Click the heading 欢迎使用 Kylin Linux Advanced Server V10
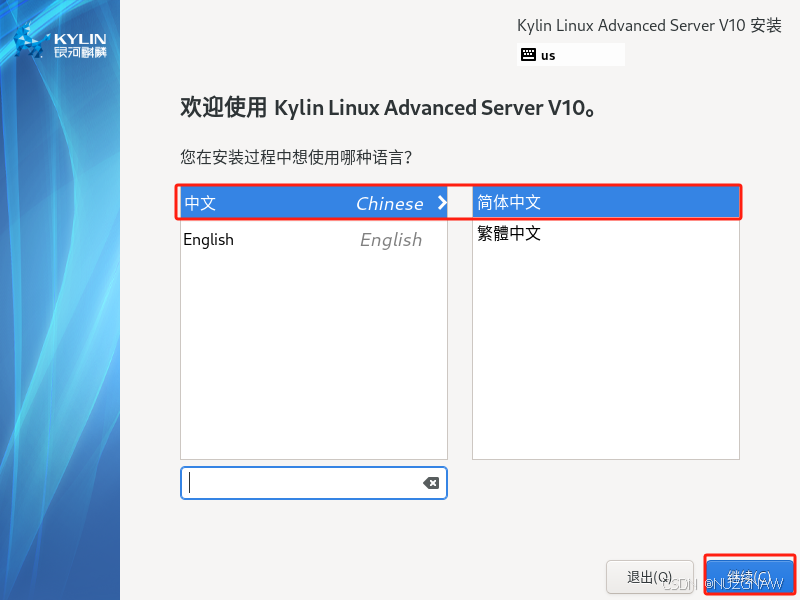Screen dimensions: 800x600 click(x=388, y=108)
